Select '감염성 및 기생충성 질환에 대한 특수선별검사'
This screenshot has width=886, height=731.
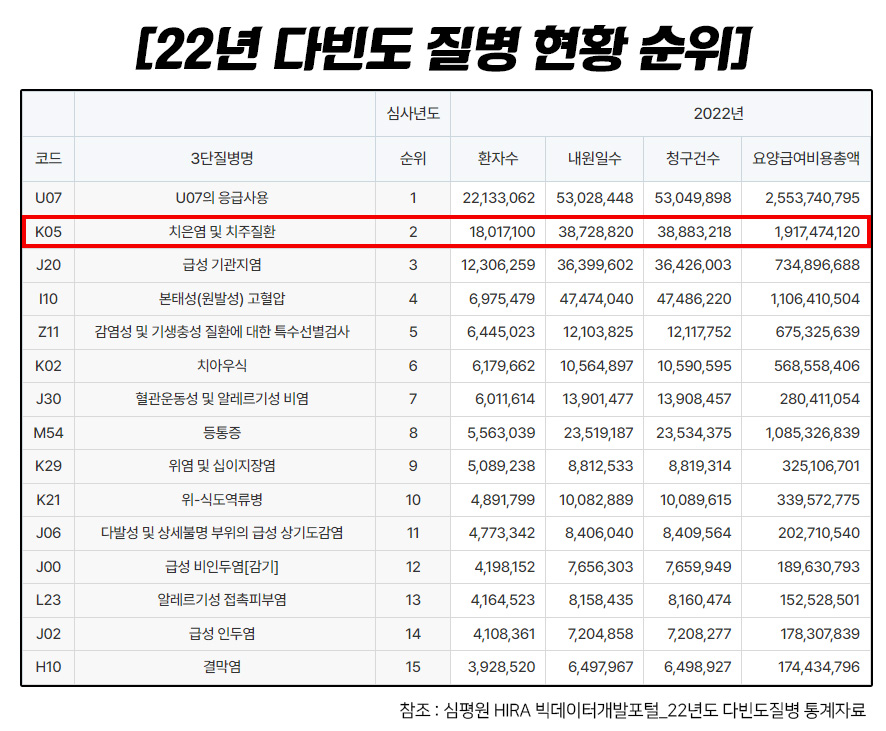[x=222, y=332]
